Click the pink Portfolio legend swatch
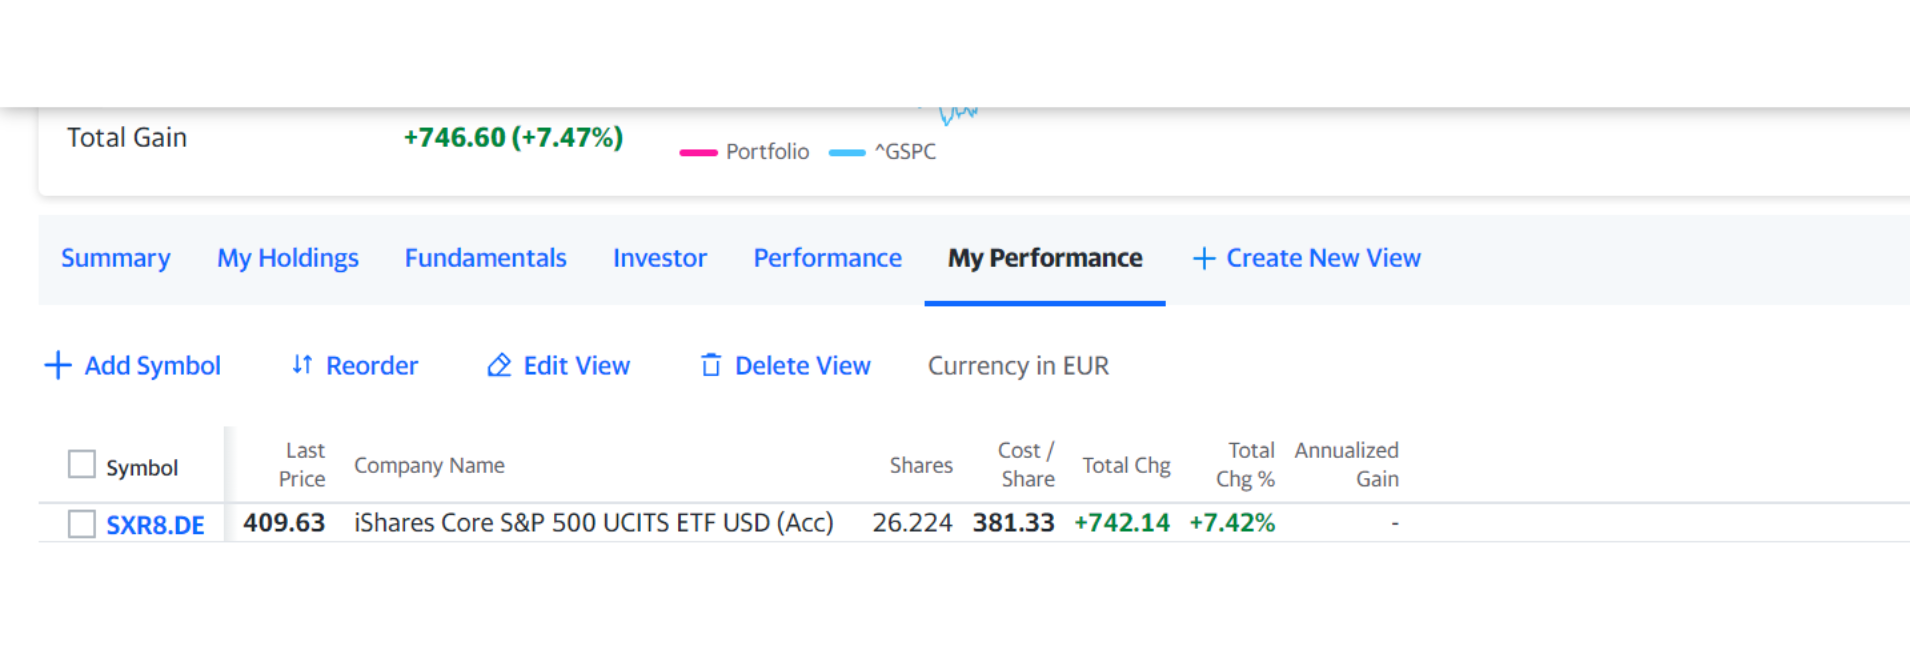Viewport: 1910px width, 671px height. click(x=698, y=152)
